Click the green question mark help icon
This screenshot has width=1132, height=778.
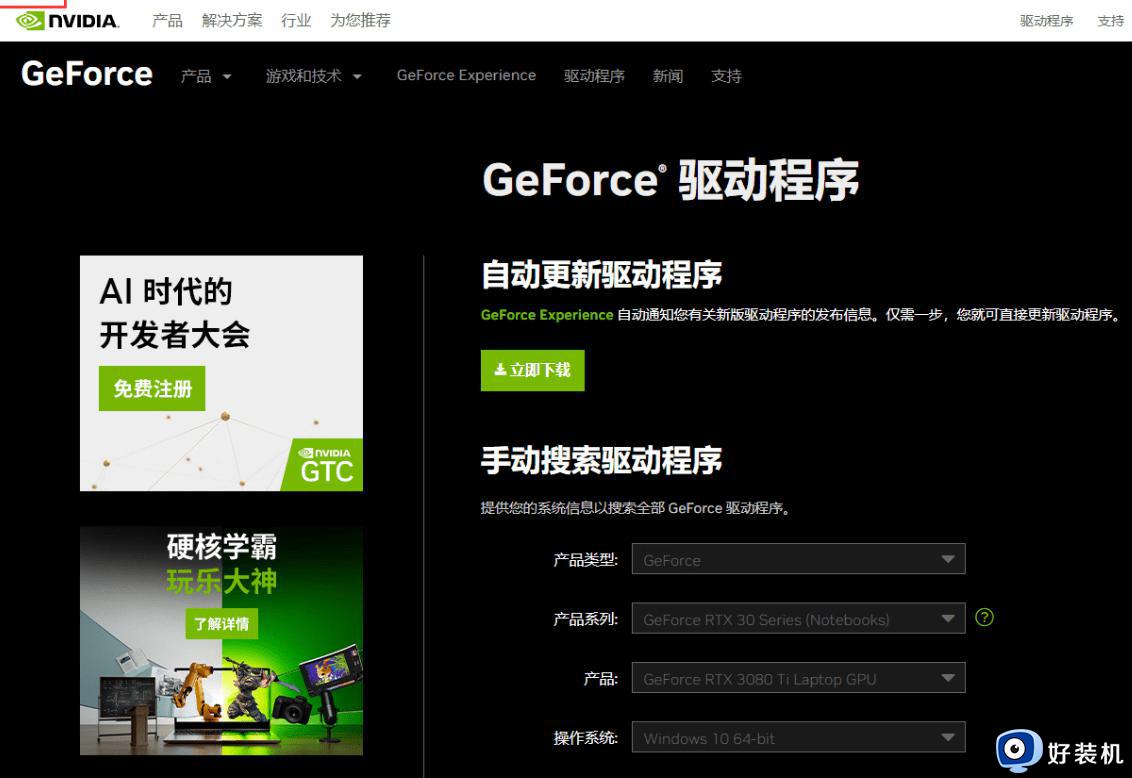[x=984, y=617]
